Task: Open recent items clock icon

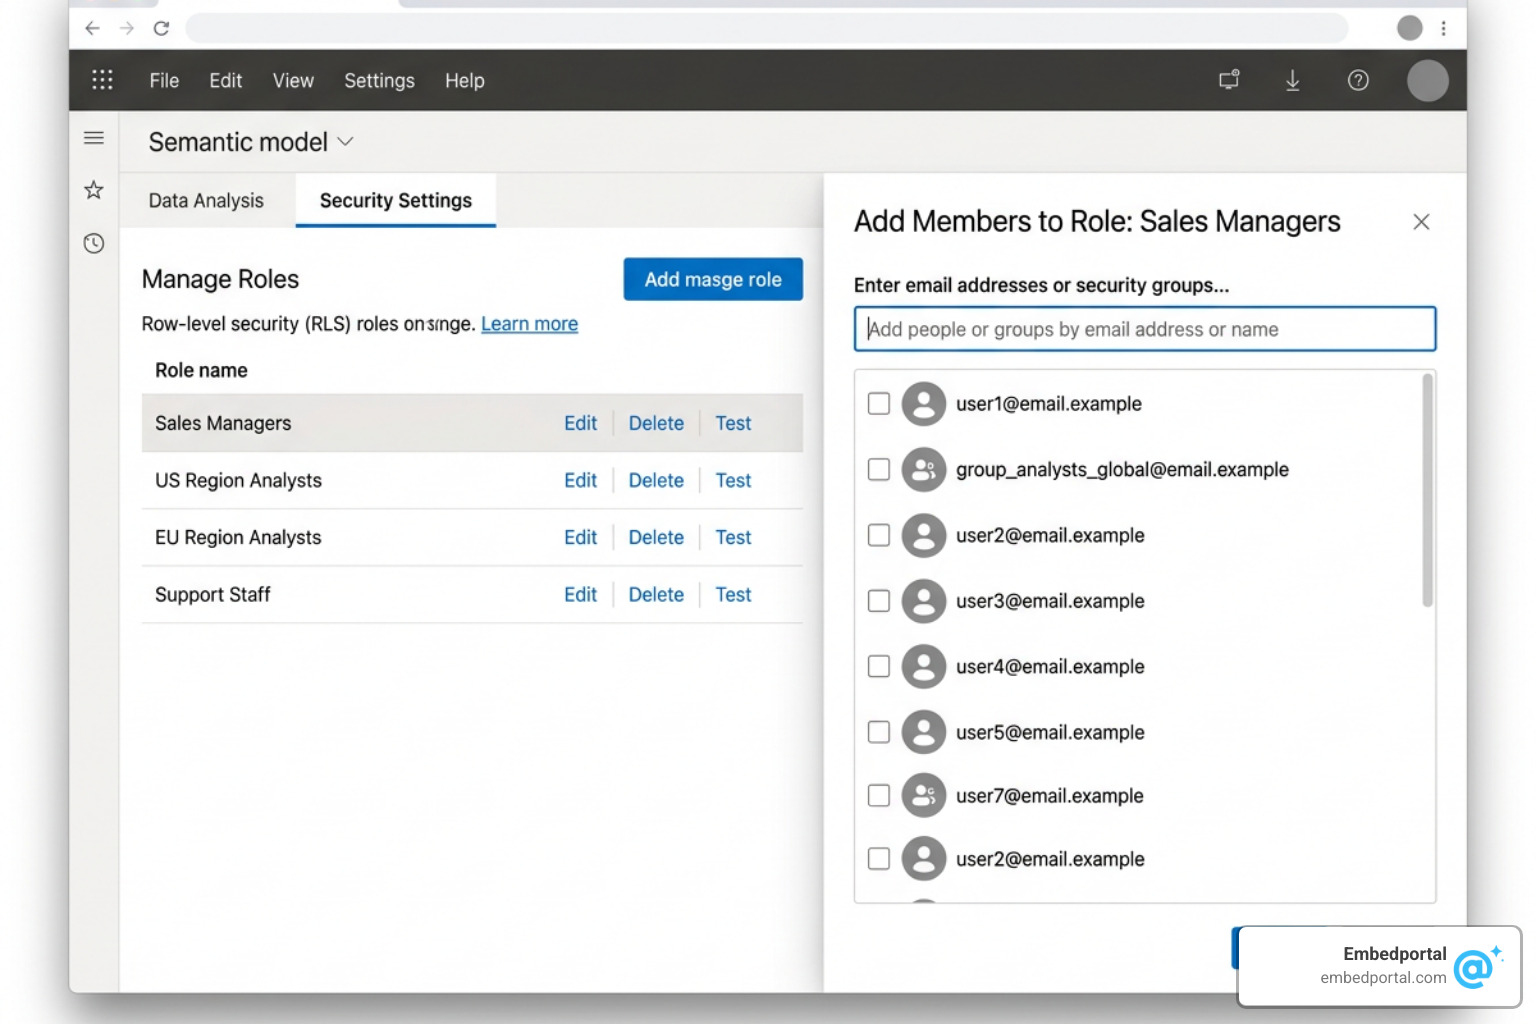Action: coord(94,243)
